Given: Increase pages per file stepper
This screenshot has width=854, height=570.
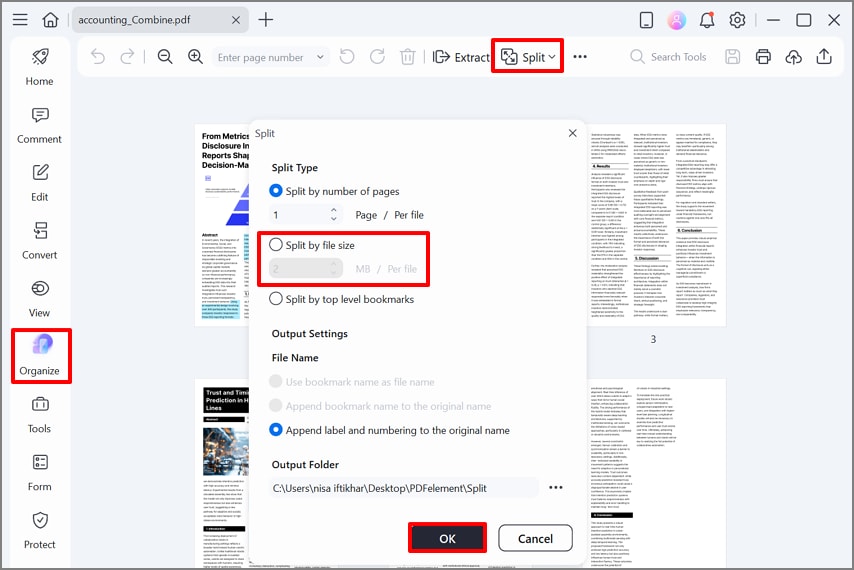Looking at the screenshot, I should [334, 210].
